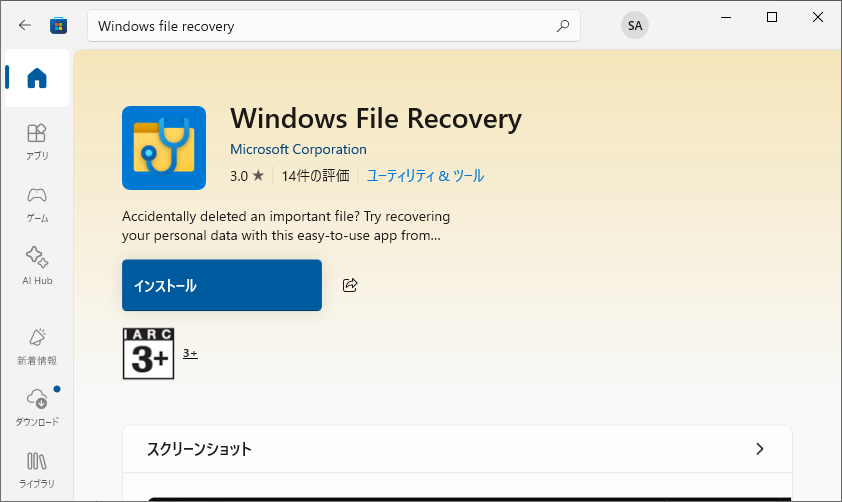
Task: Open ユーティリティ & ツール category link
Action: tap(425, 176)
